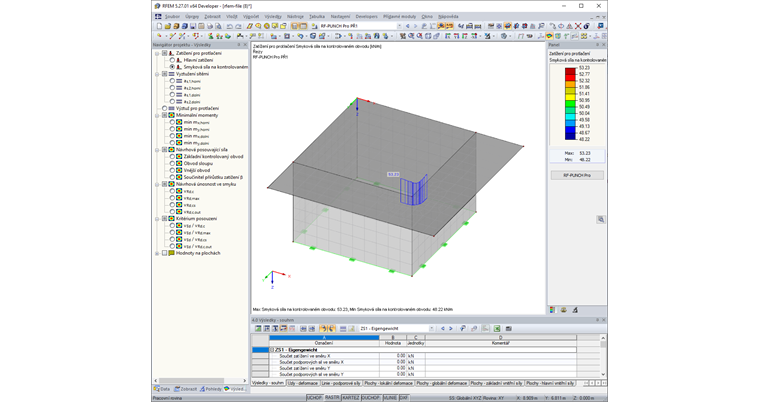Open the RF-PUNCH Pro module dropdown
Image resolution: width=760 pixels, height=402 pixels.
pyautogui.click(x=399, y=26)
